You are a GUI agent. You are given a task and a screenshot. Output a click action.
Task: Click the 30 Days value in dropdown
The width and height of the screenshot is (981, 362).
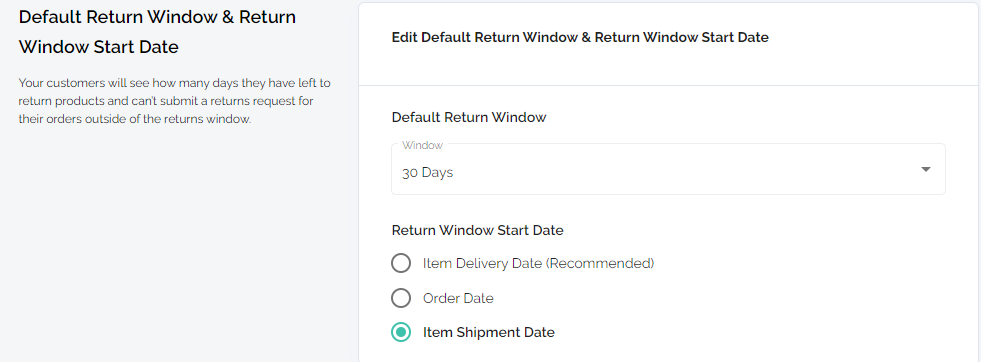coord(427,173)
